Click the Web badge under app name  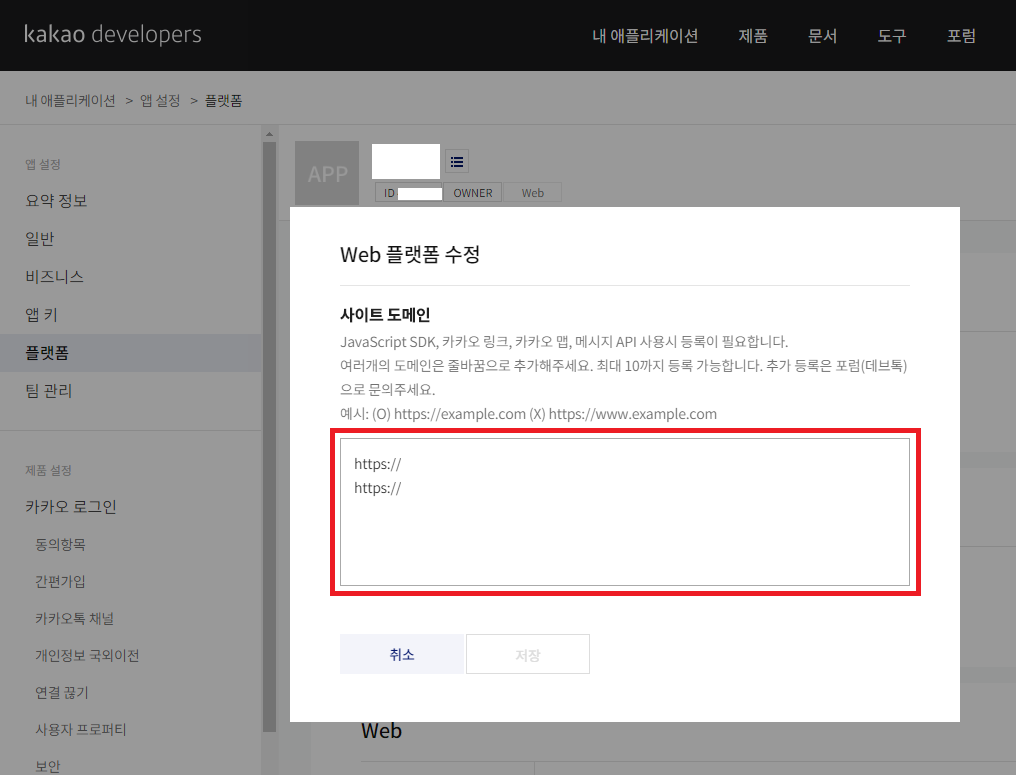[x=533, y=193]
